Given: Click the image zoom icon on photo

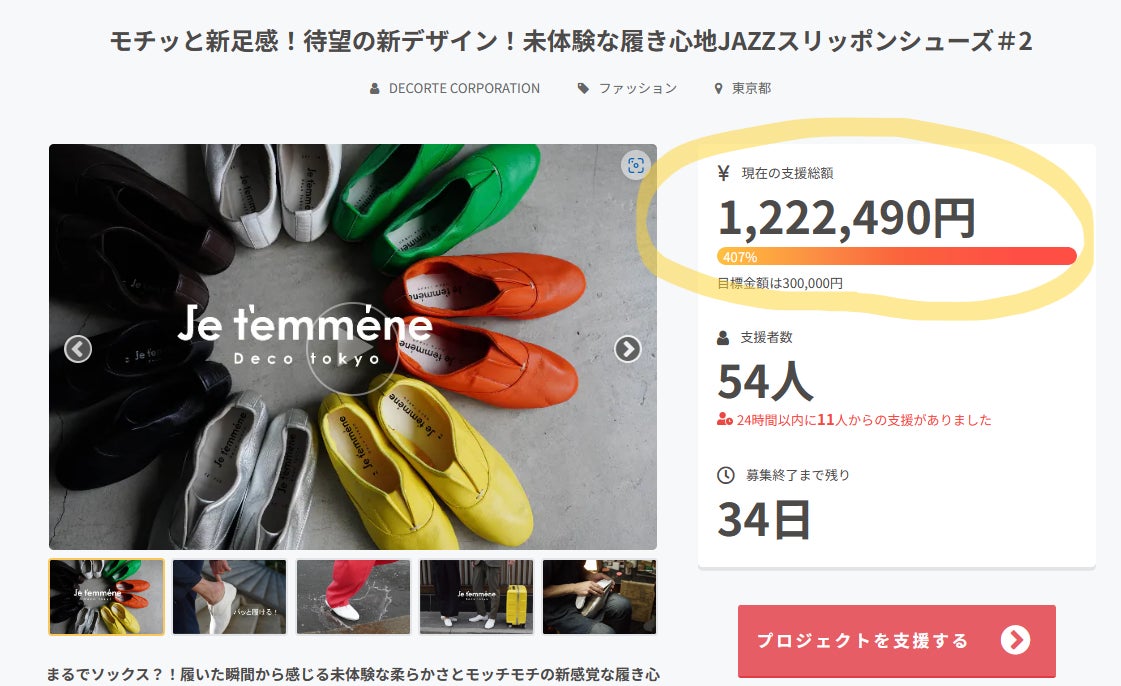Looking at the screenshot, I should [x=635, y=165].
